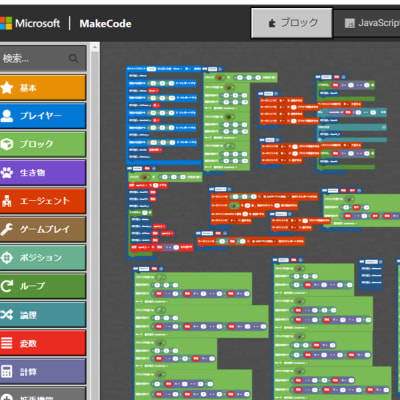Viewport: 400px width, 400px height.
Task: Click the calculator icon on 計算
Action: click(7, 371)
